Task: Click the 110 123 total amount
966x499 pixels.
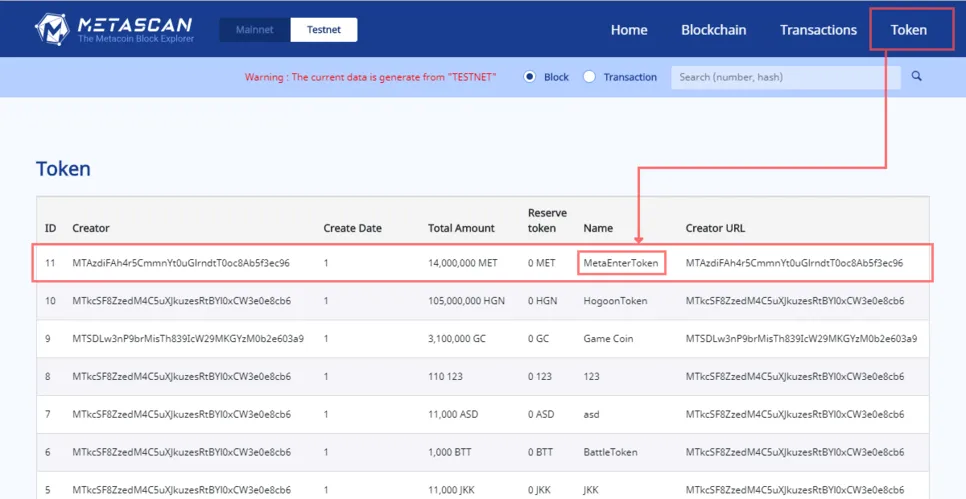Action: click(x=445, y=376)
